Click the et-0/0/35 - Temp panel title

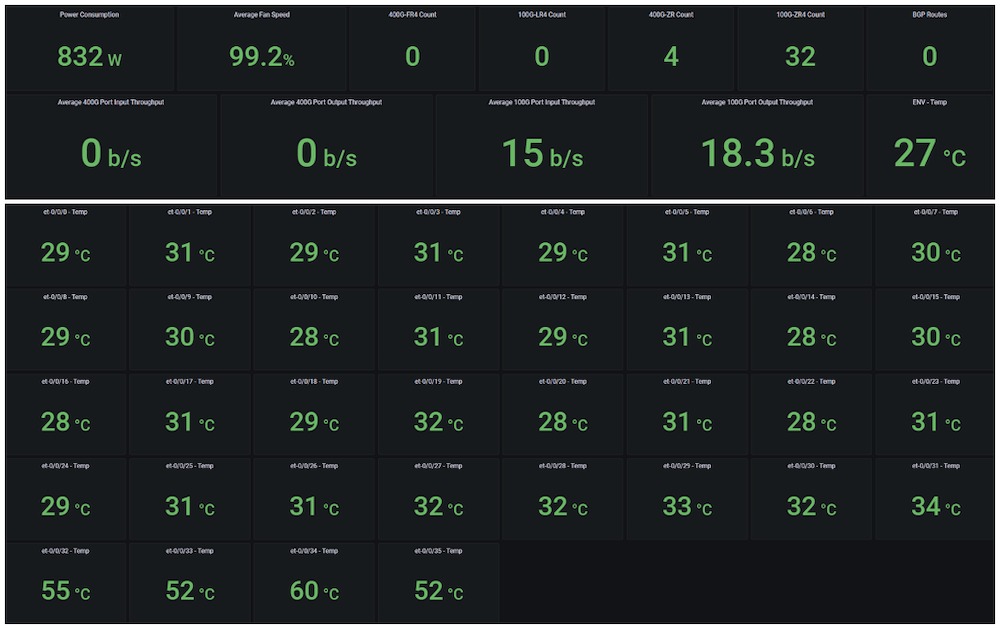pos(439,551)
